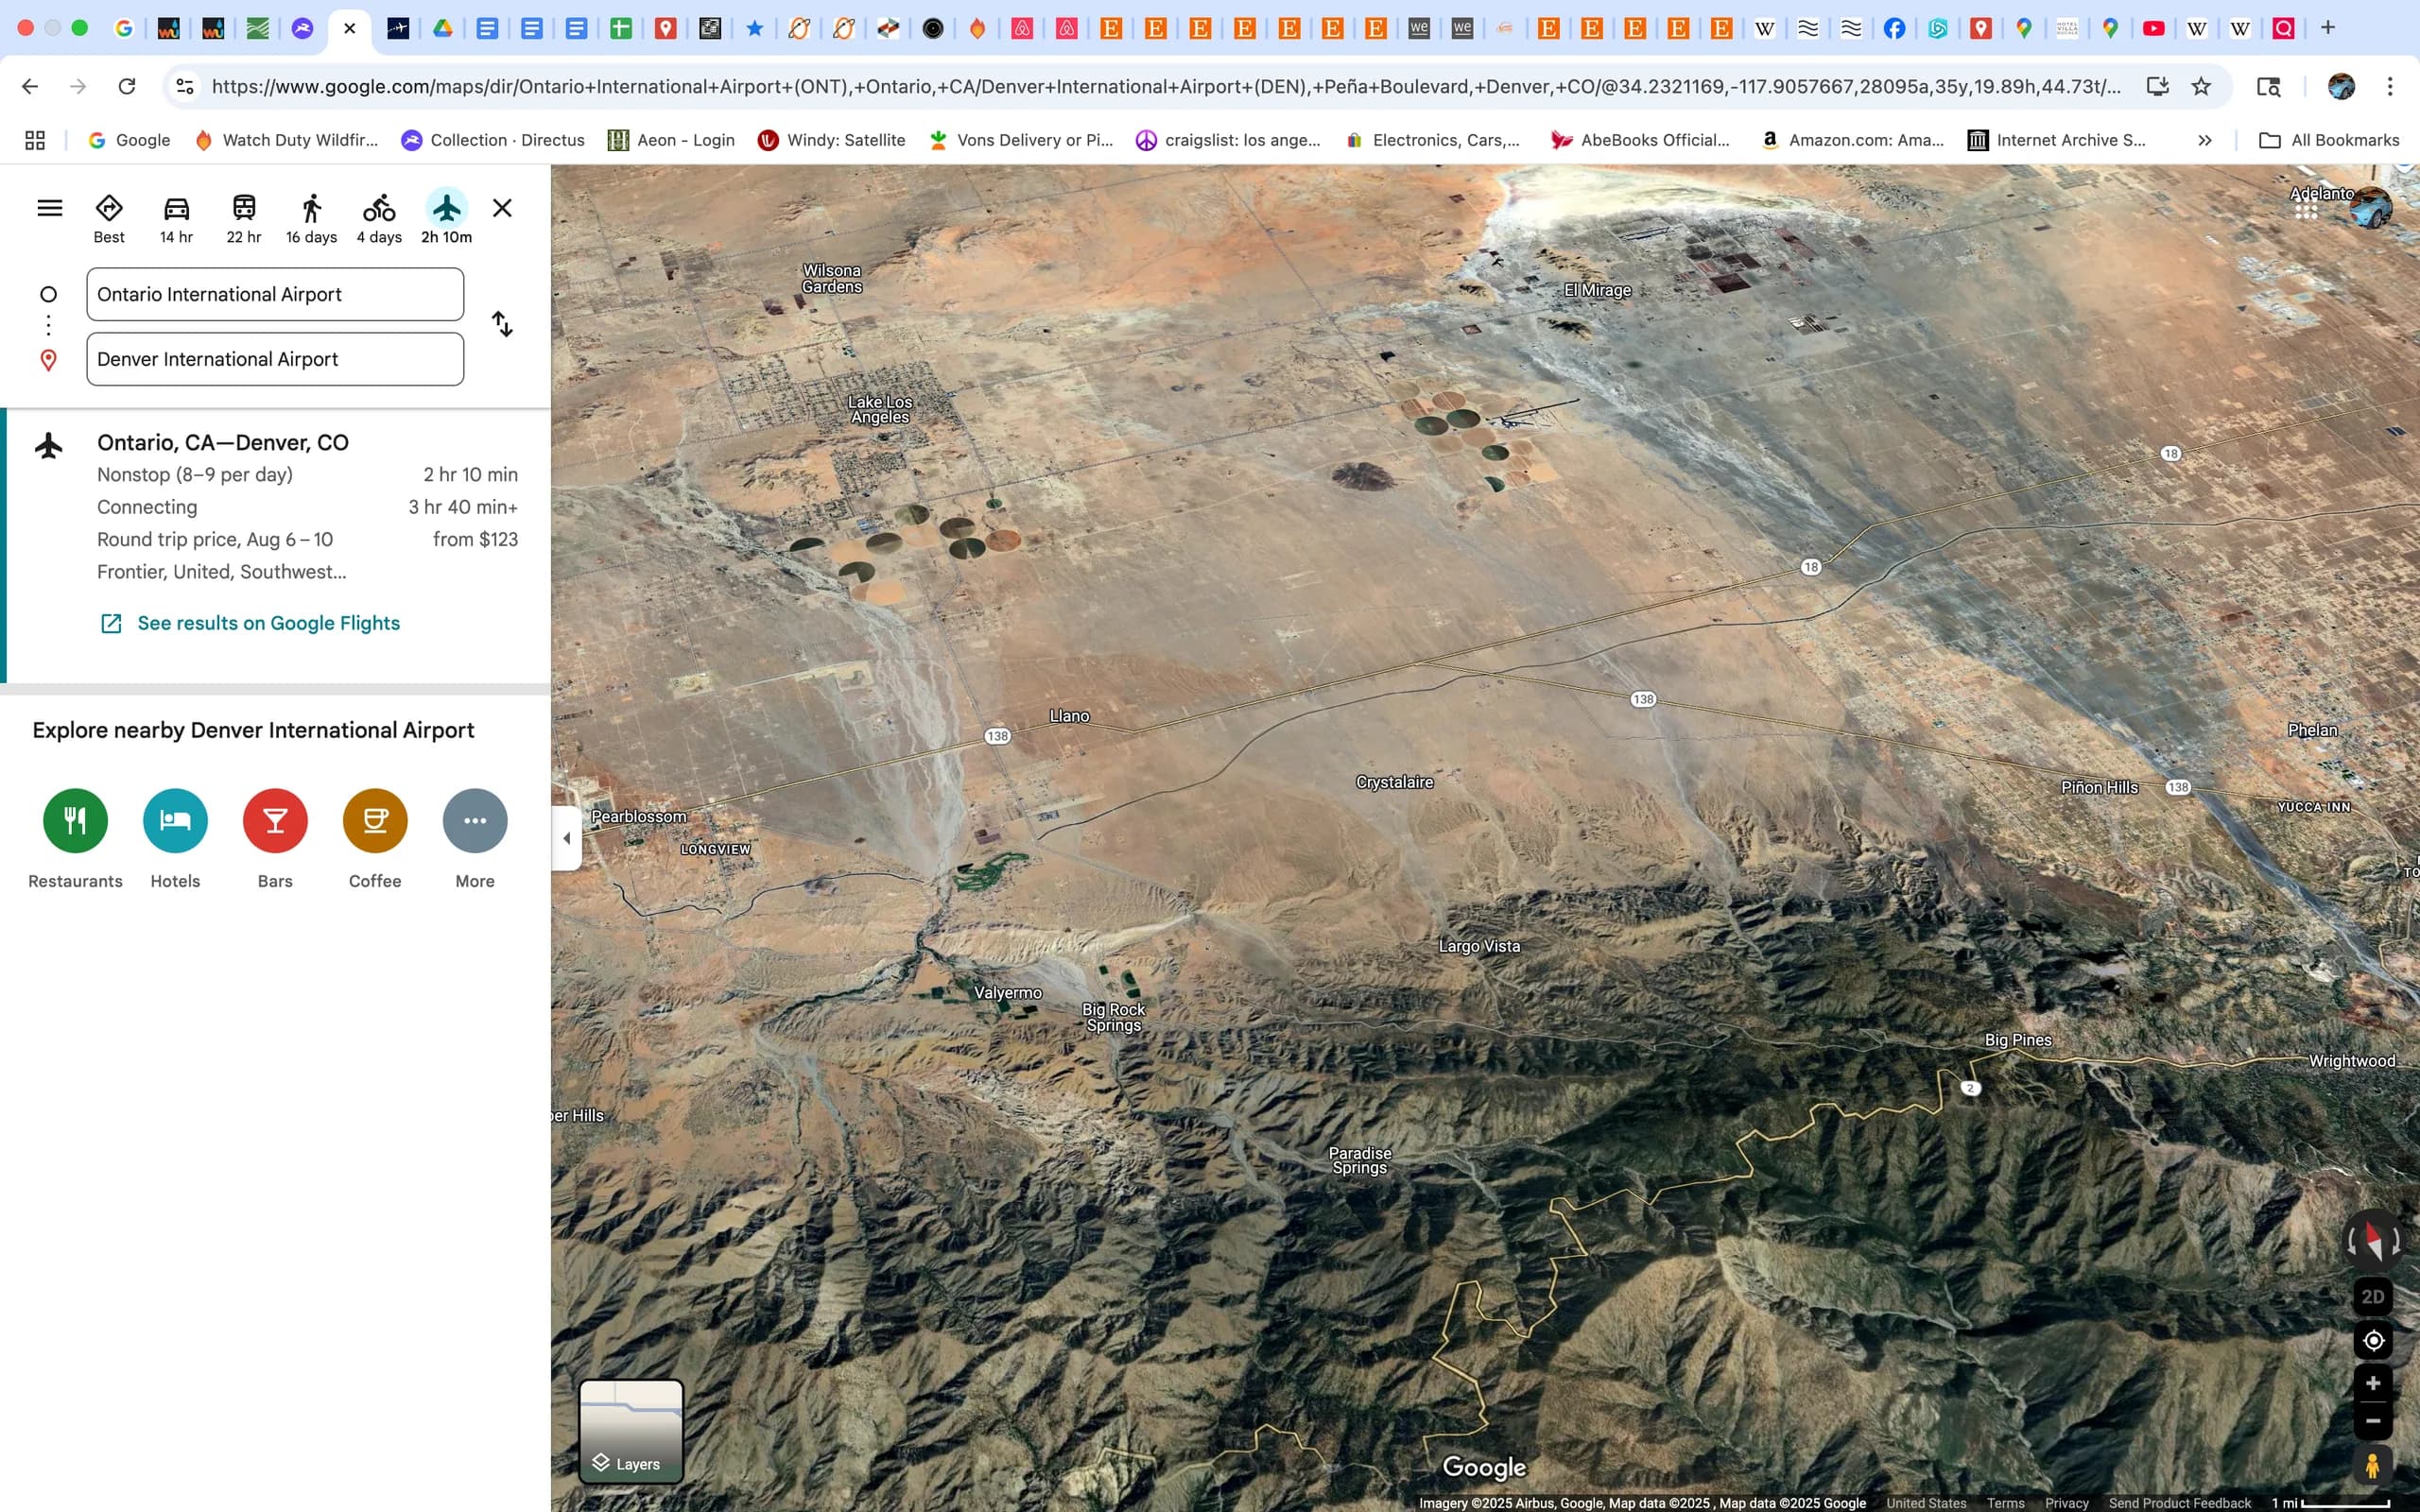Open the craigslist: los angeles bookmark
The image size is (2420, 1512).
(x=1228, y=140)
